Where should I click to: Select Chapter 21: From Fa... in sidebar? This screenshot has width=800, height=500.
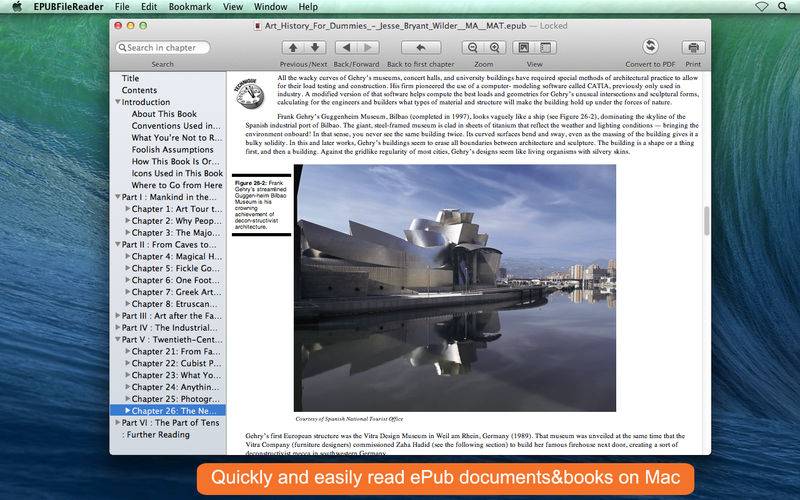(x=176, y=351)
